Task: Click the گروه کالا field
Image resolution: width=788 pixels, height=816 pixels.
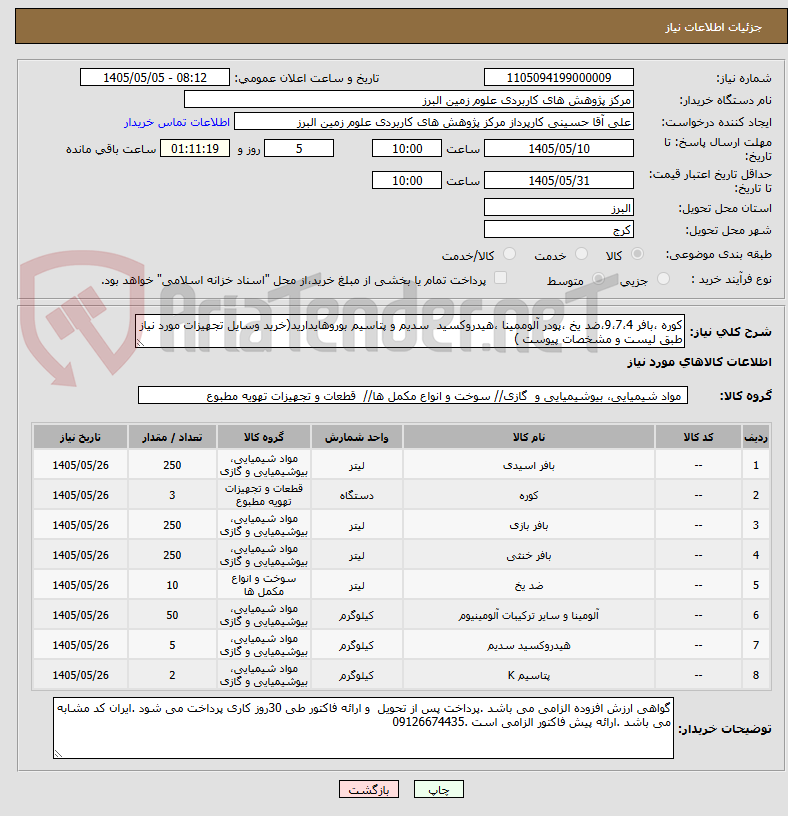Action: (x=413, y=396)
